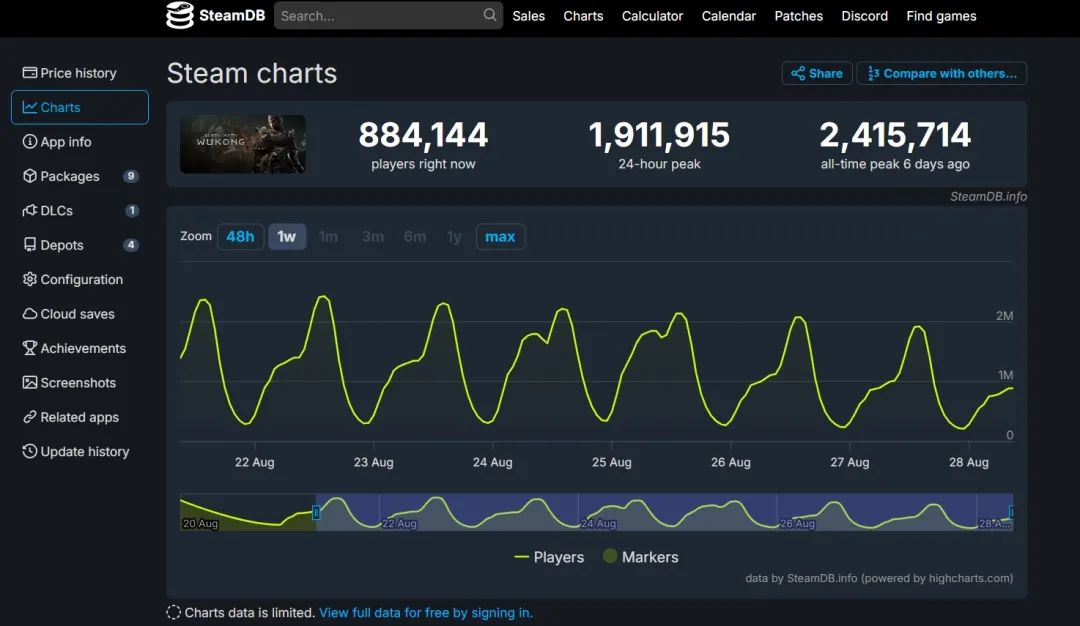This screenshot has width=1080, height=626.
Task: Click the Packages box icon
Action: pos(30,176)
